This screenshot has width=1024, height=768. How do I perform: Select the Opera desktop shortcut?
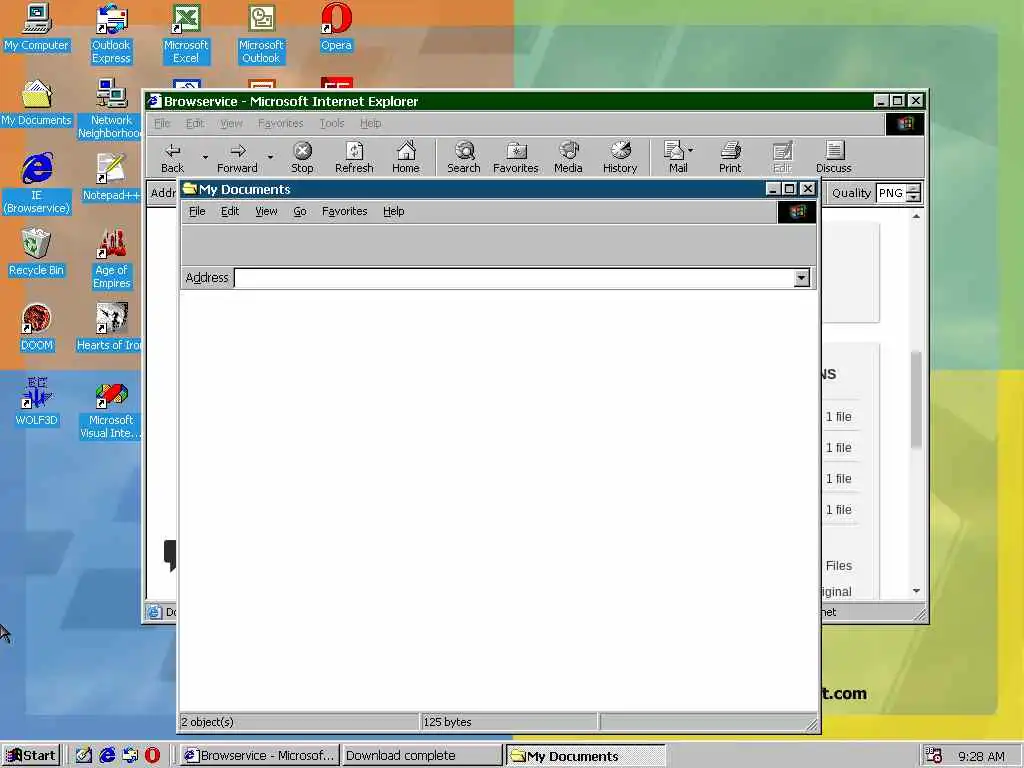(336, 27)
